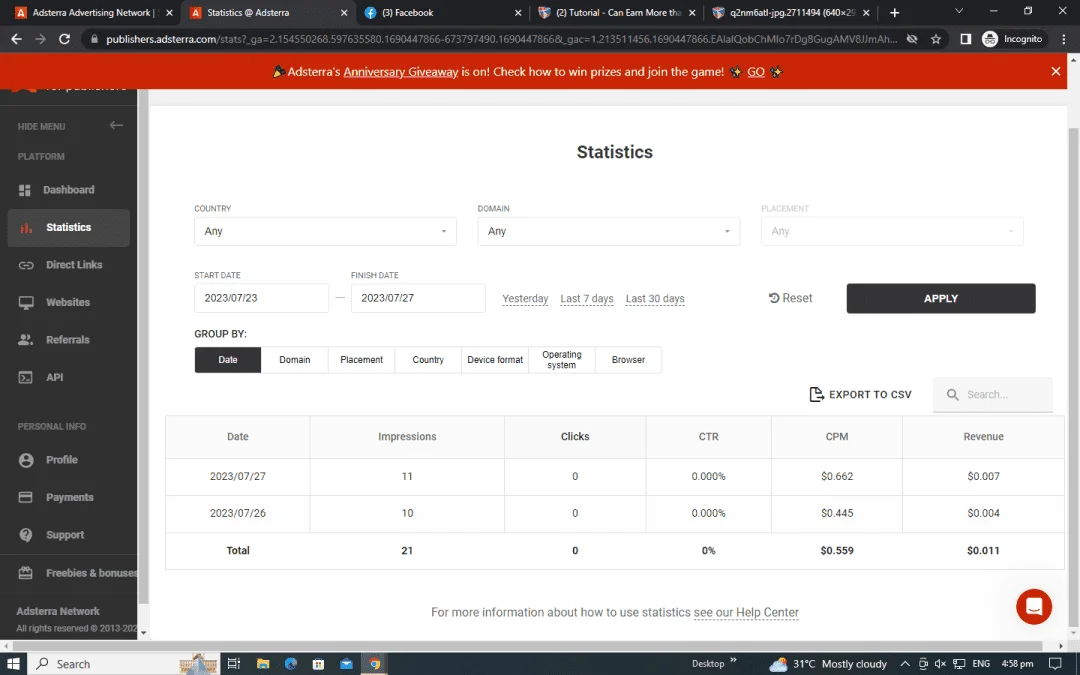Image resolution: width=1080 pixels, height=675 pixels.
Task: Group statistics by Placement
Action: [362, 360]
